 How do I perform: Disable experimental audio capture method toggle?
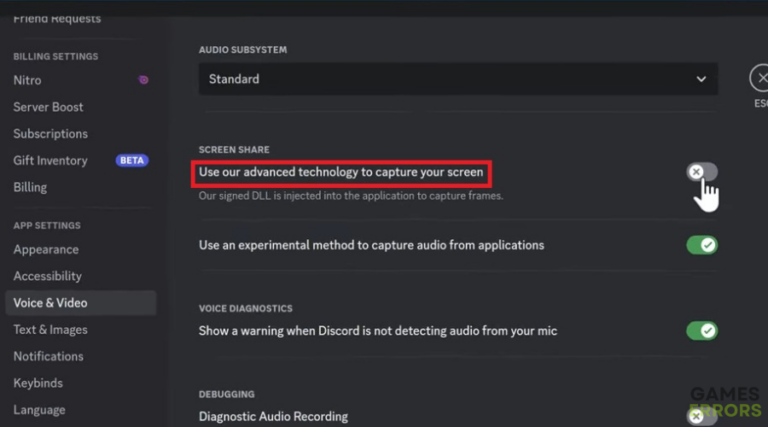702,245
